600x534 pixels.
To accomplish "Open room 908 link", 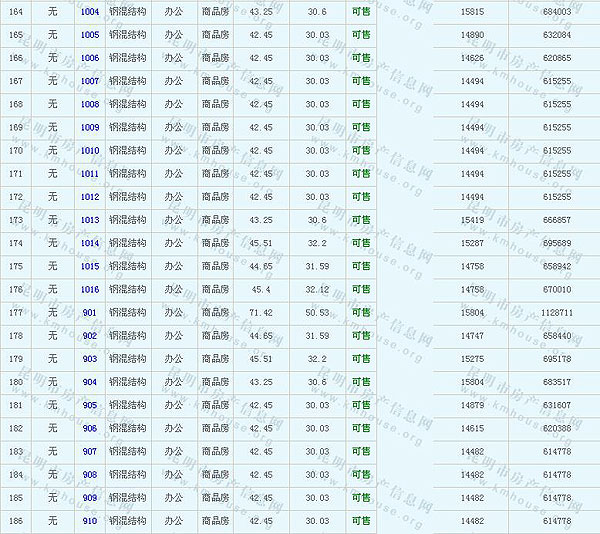I will 90,475.
